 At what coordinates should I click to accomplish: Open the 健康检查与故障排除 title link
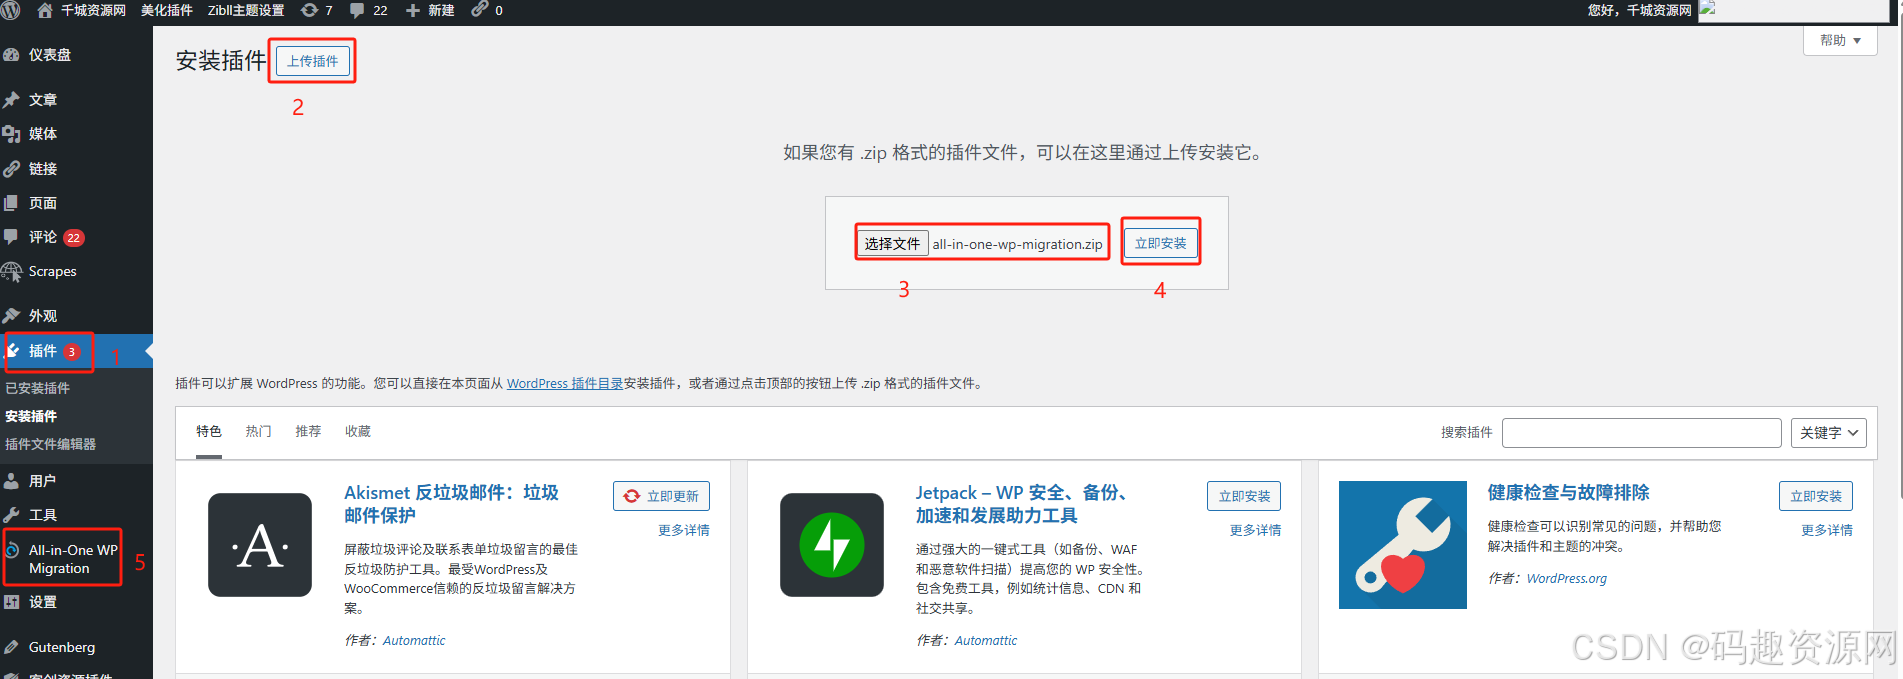(1568, 492)
